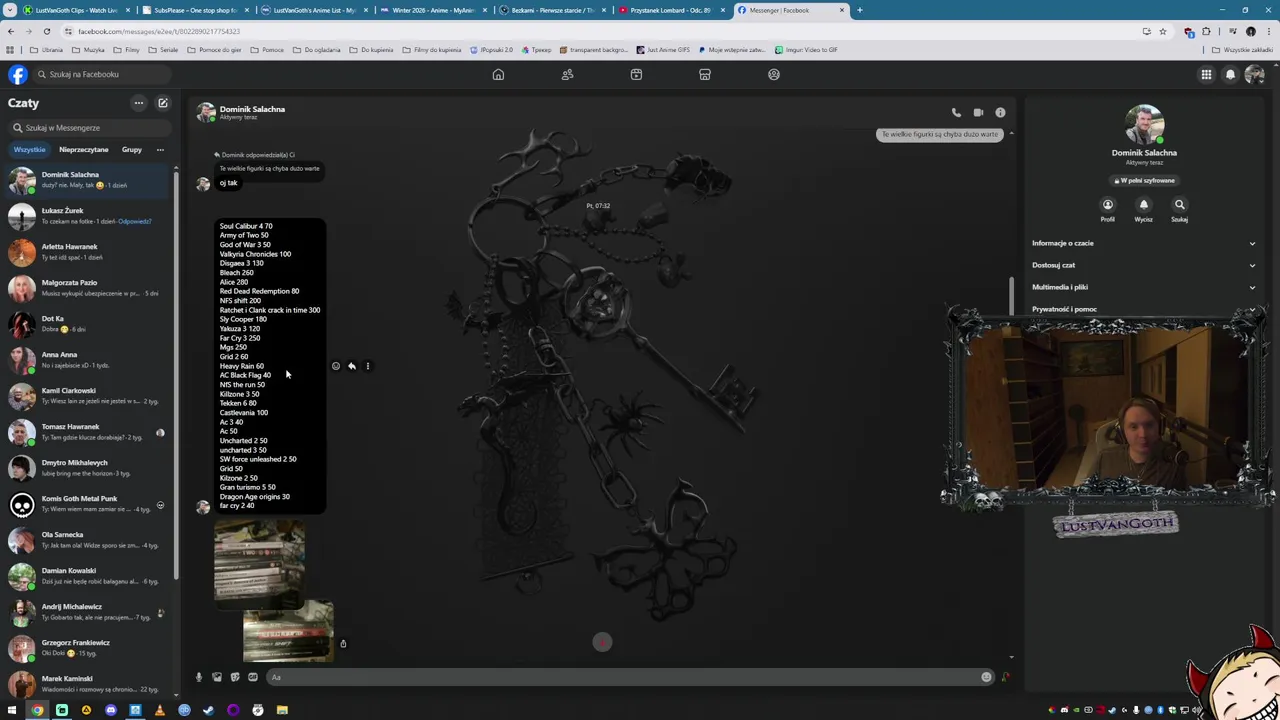Open chats options three-dot menu

click(x=139, y=103)
